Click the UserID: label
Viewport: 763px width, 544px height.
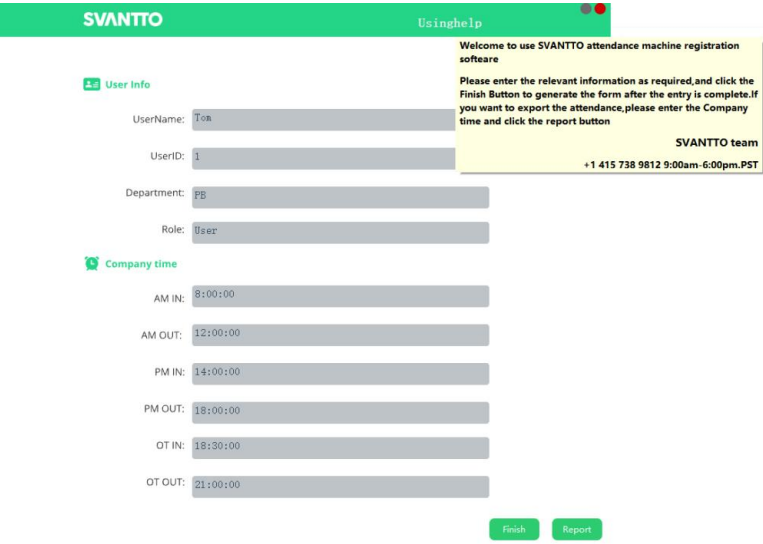pos(167,156)
